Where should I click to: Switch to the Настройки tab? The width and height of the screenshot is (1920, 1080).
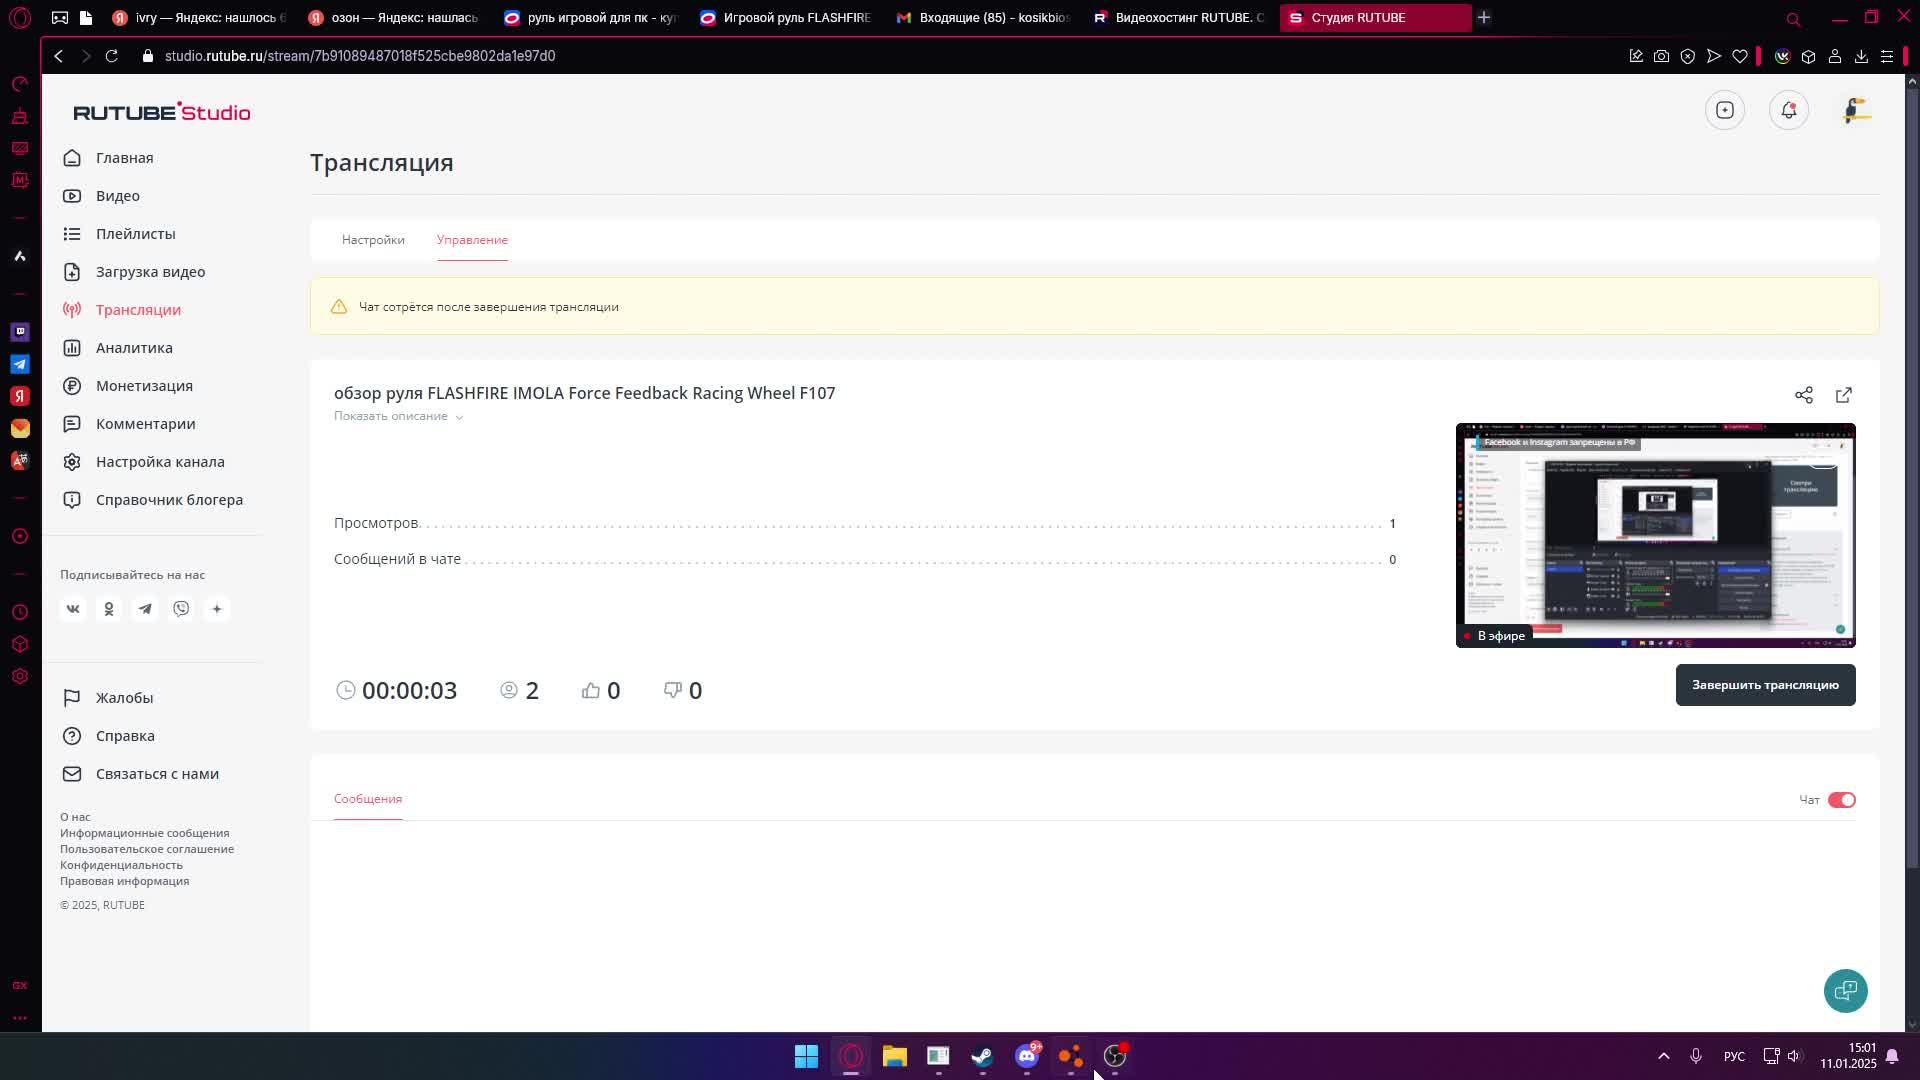[x=373, y=240]
